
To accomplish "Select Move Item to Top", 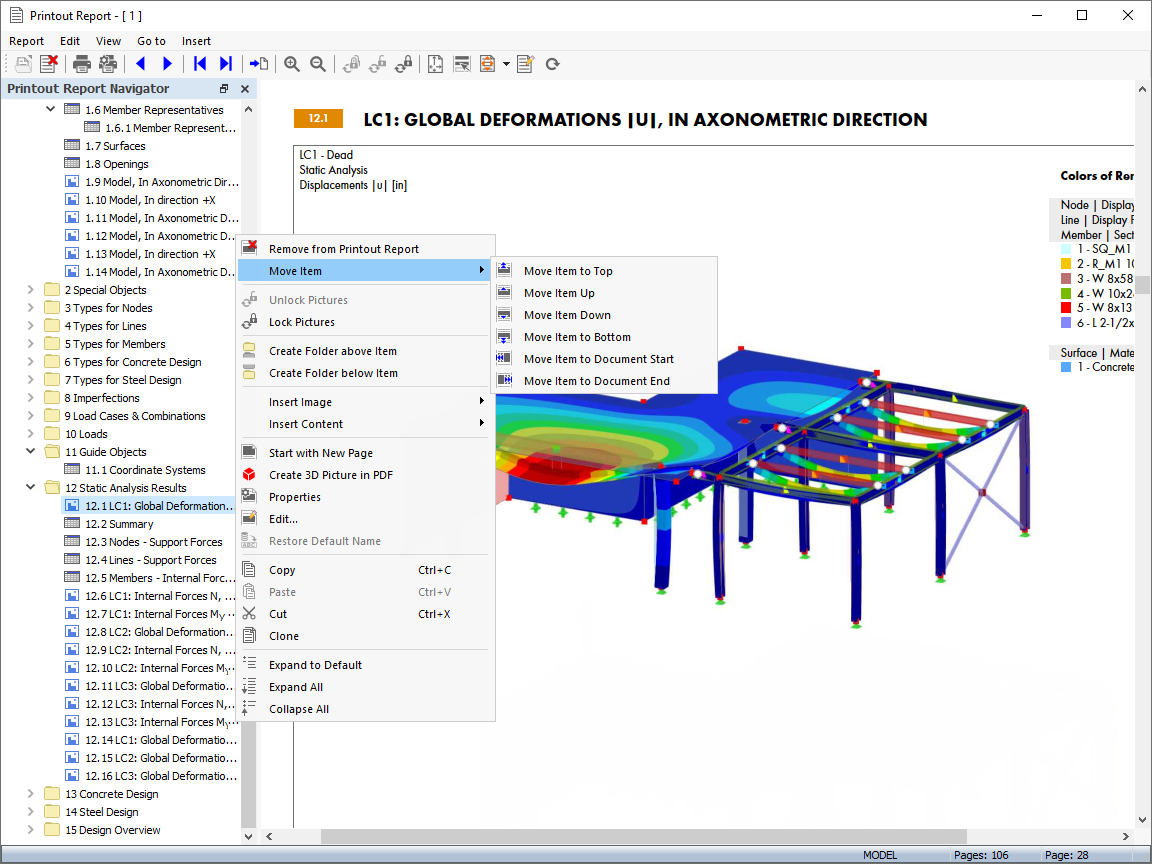I will (604, 271).
